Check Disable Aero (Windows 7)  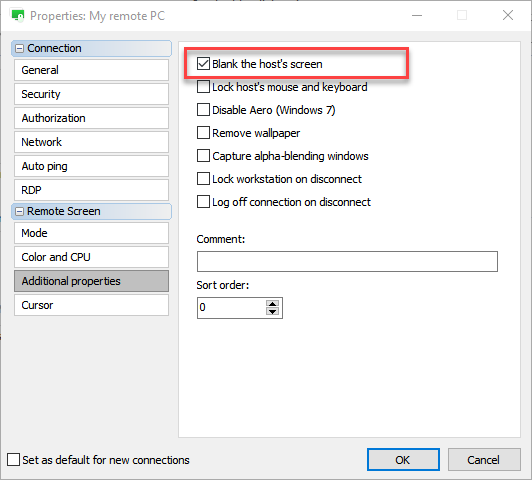203,110
